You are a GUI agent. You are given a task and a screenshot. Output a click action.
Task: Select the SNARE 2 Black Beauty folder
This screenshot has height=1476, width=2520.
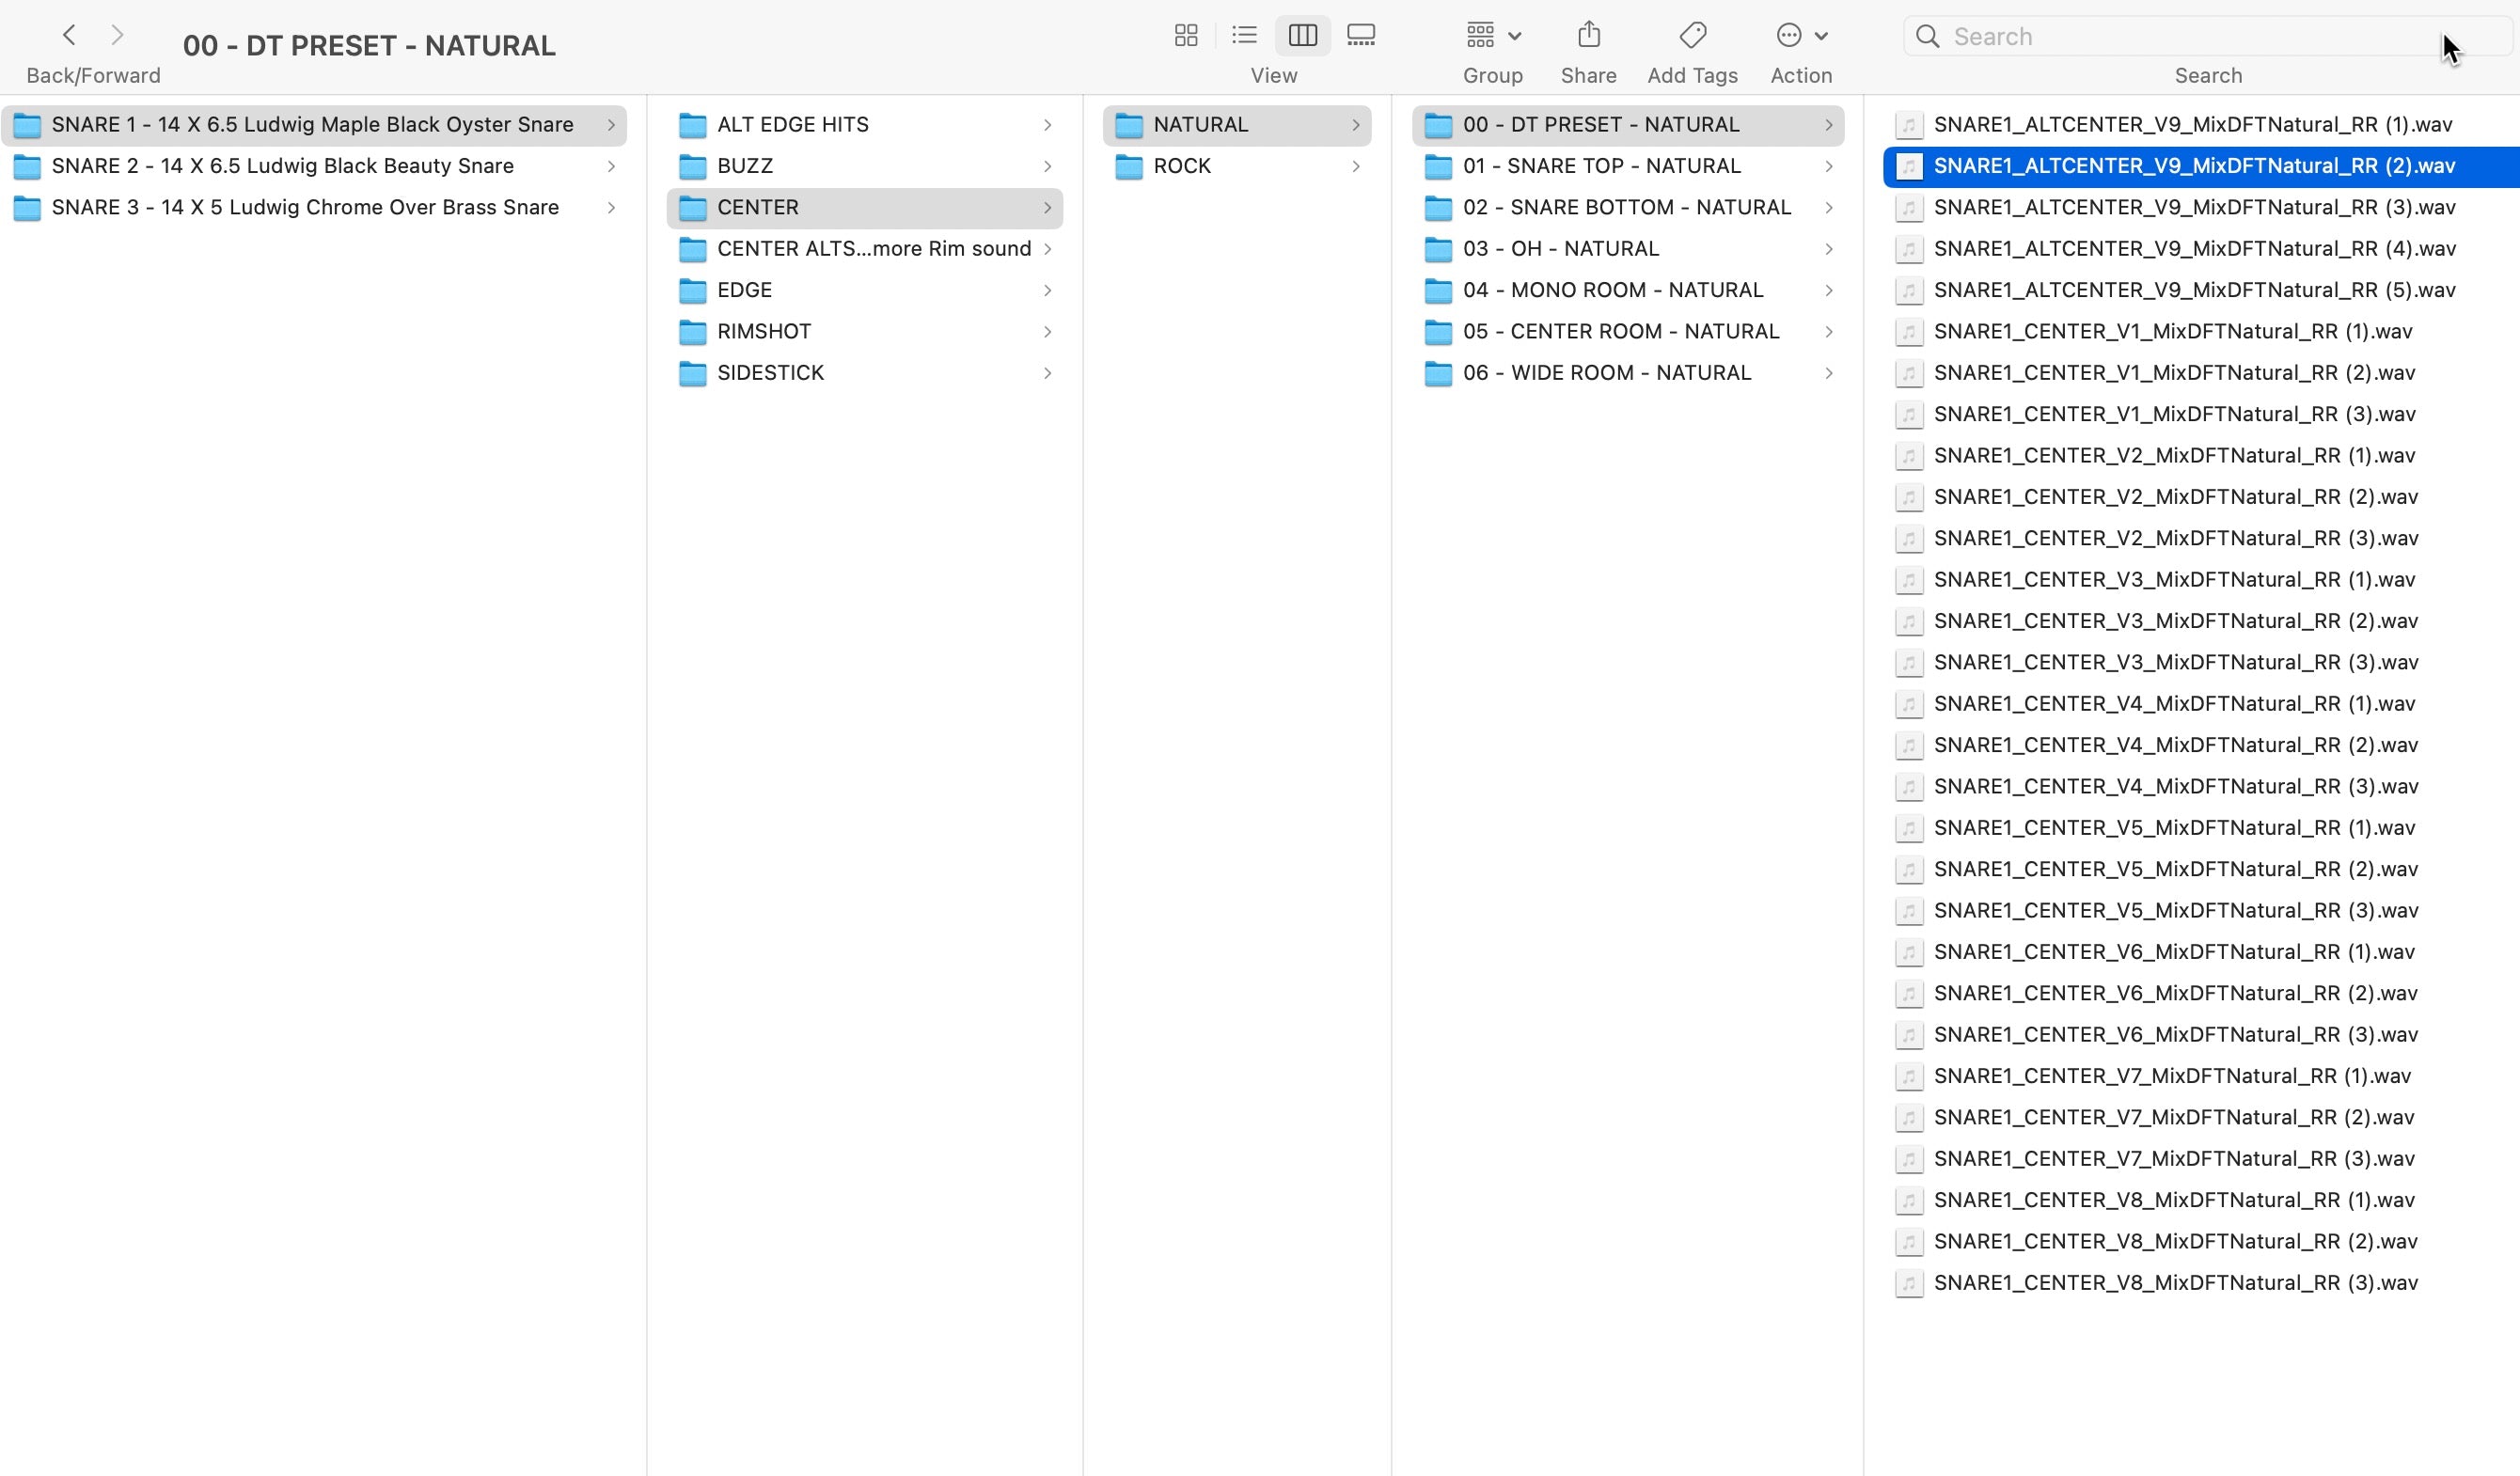(x=282, y=166)
